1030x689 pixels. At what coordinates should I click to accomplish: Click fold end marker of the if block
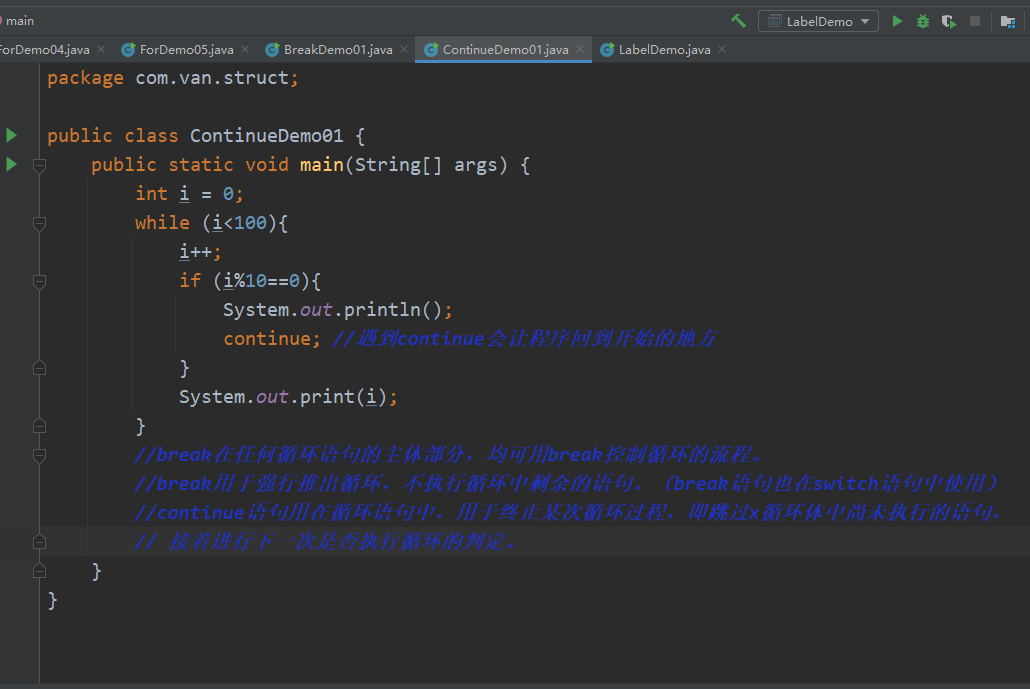point(39,368)
